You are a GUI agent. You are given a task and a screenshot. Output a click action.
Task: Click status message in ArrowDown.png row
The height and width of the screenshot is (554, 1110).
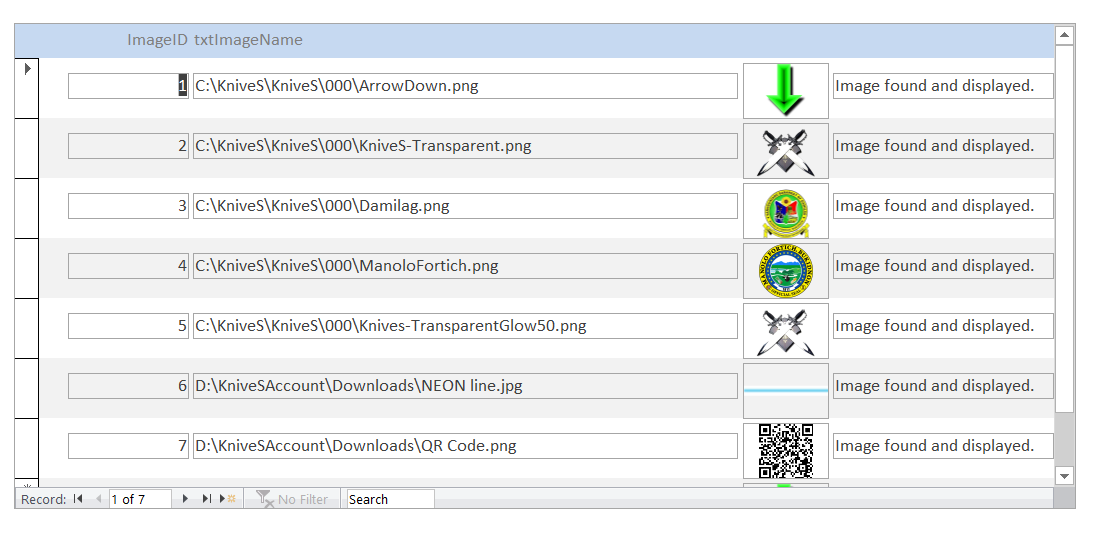(943, 86)
